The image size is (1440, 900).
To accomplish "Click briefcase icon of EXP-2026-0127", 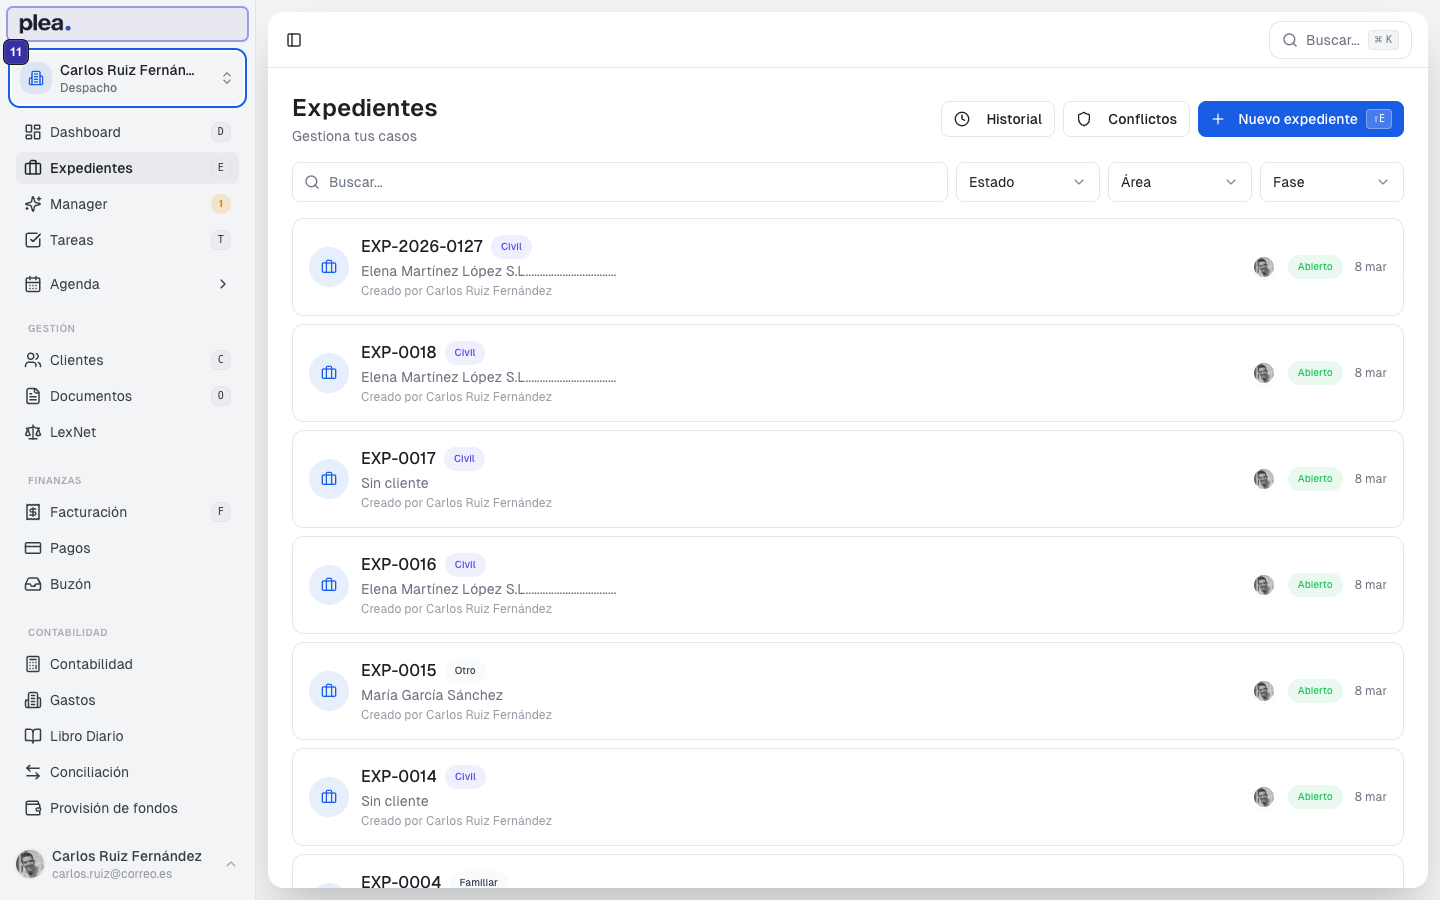I will [x=329, y=267].
